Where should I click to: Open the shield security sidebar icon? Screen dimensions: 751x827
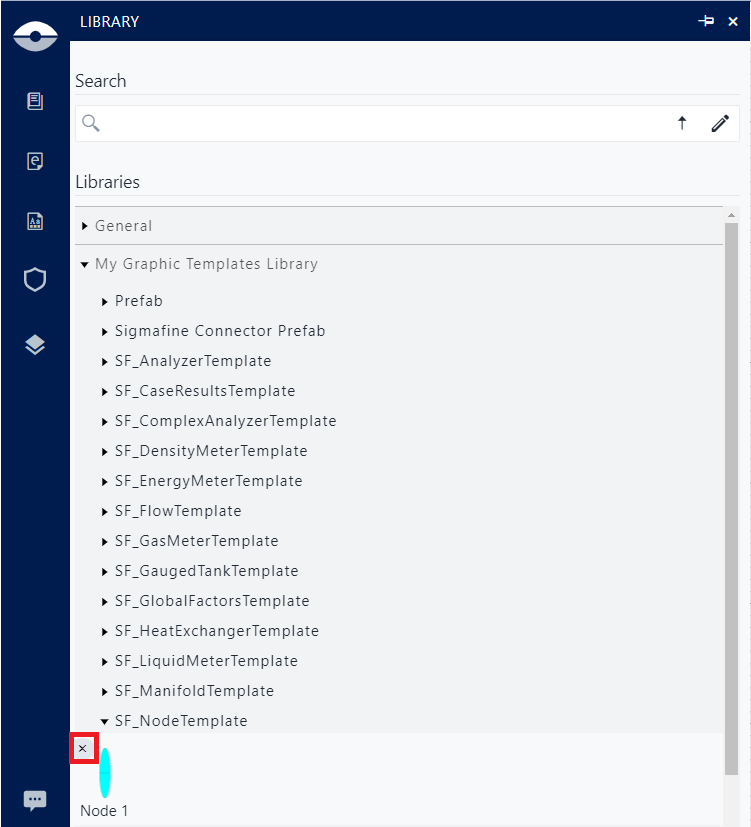[x=35, y=280]
